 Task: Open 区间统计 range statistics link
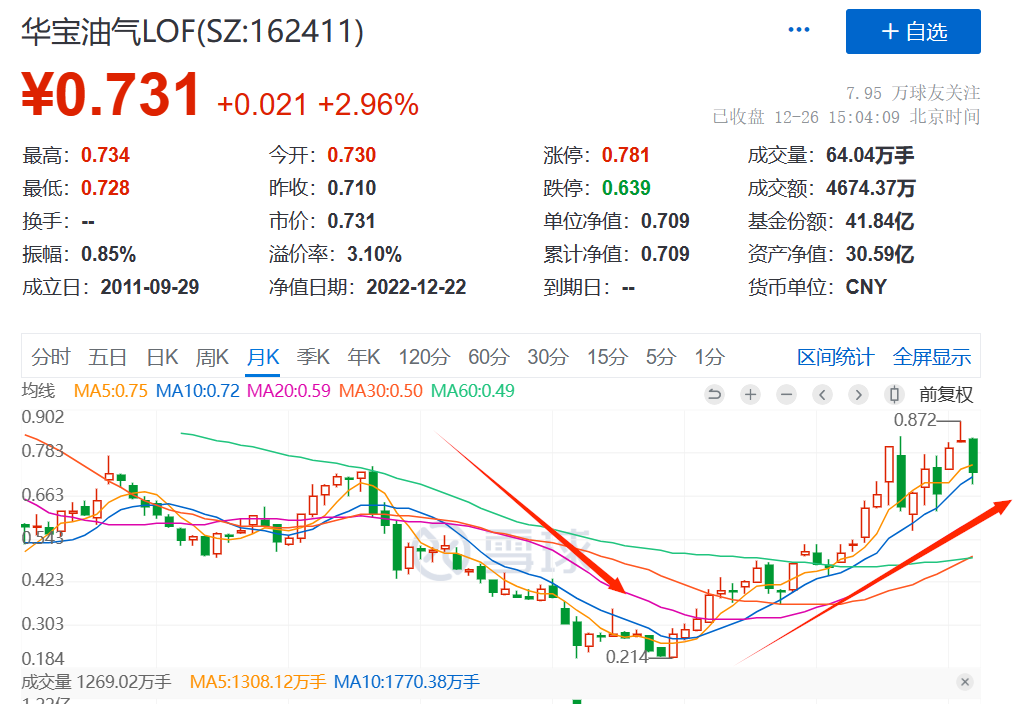836,357
